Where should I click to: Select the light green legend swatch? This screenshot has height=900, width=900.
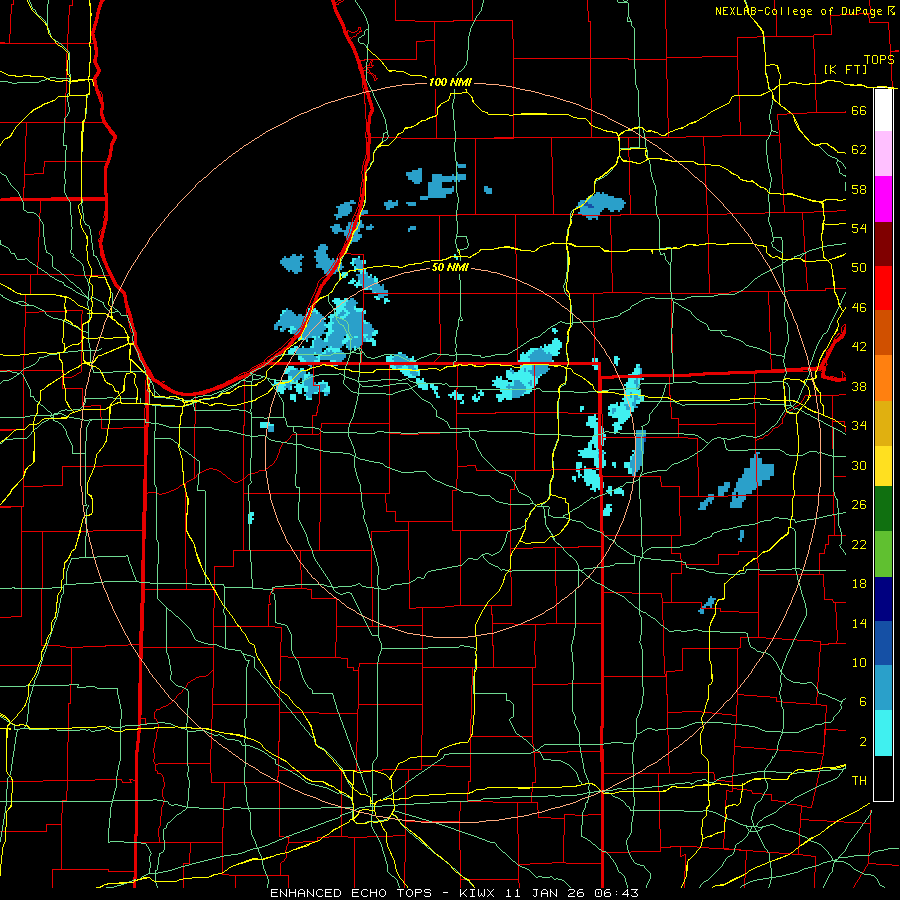click(x=883, y=554)
